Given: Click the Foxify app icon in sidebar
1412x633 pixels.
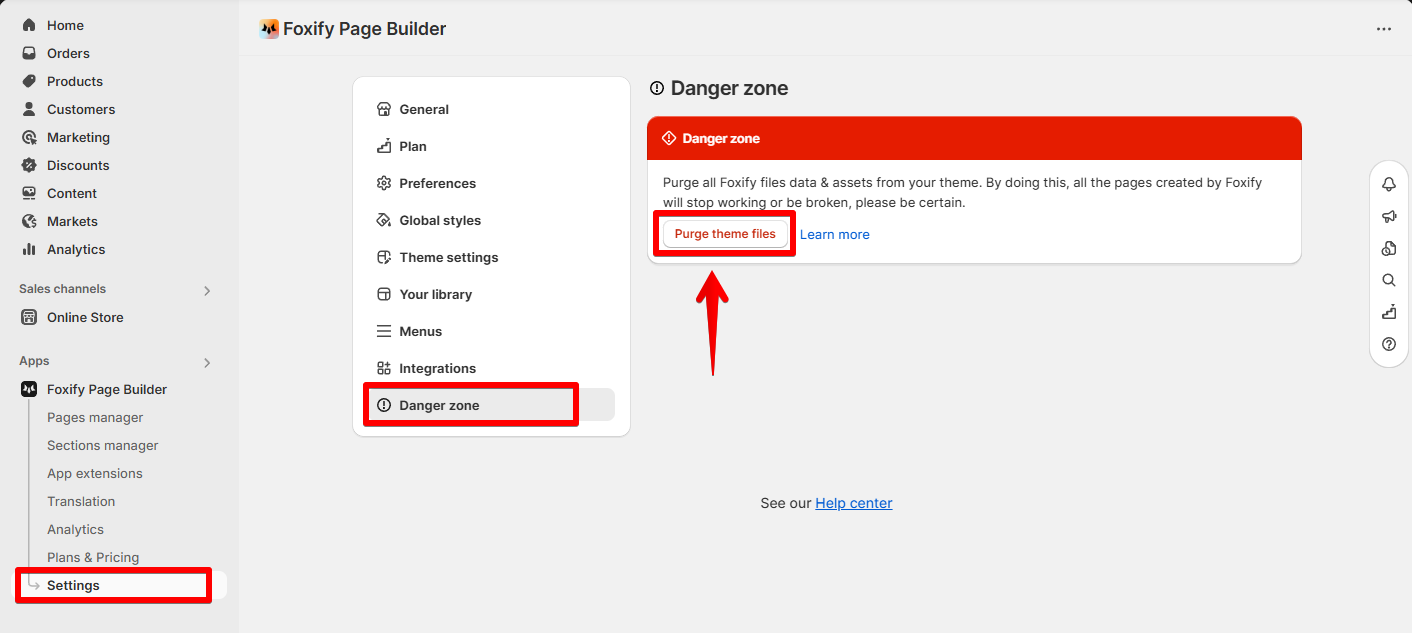Looking at the screenshot, I should pos(29,389).
